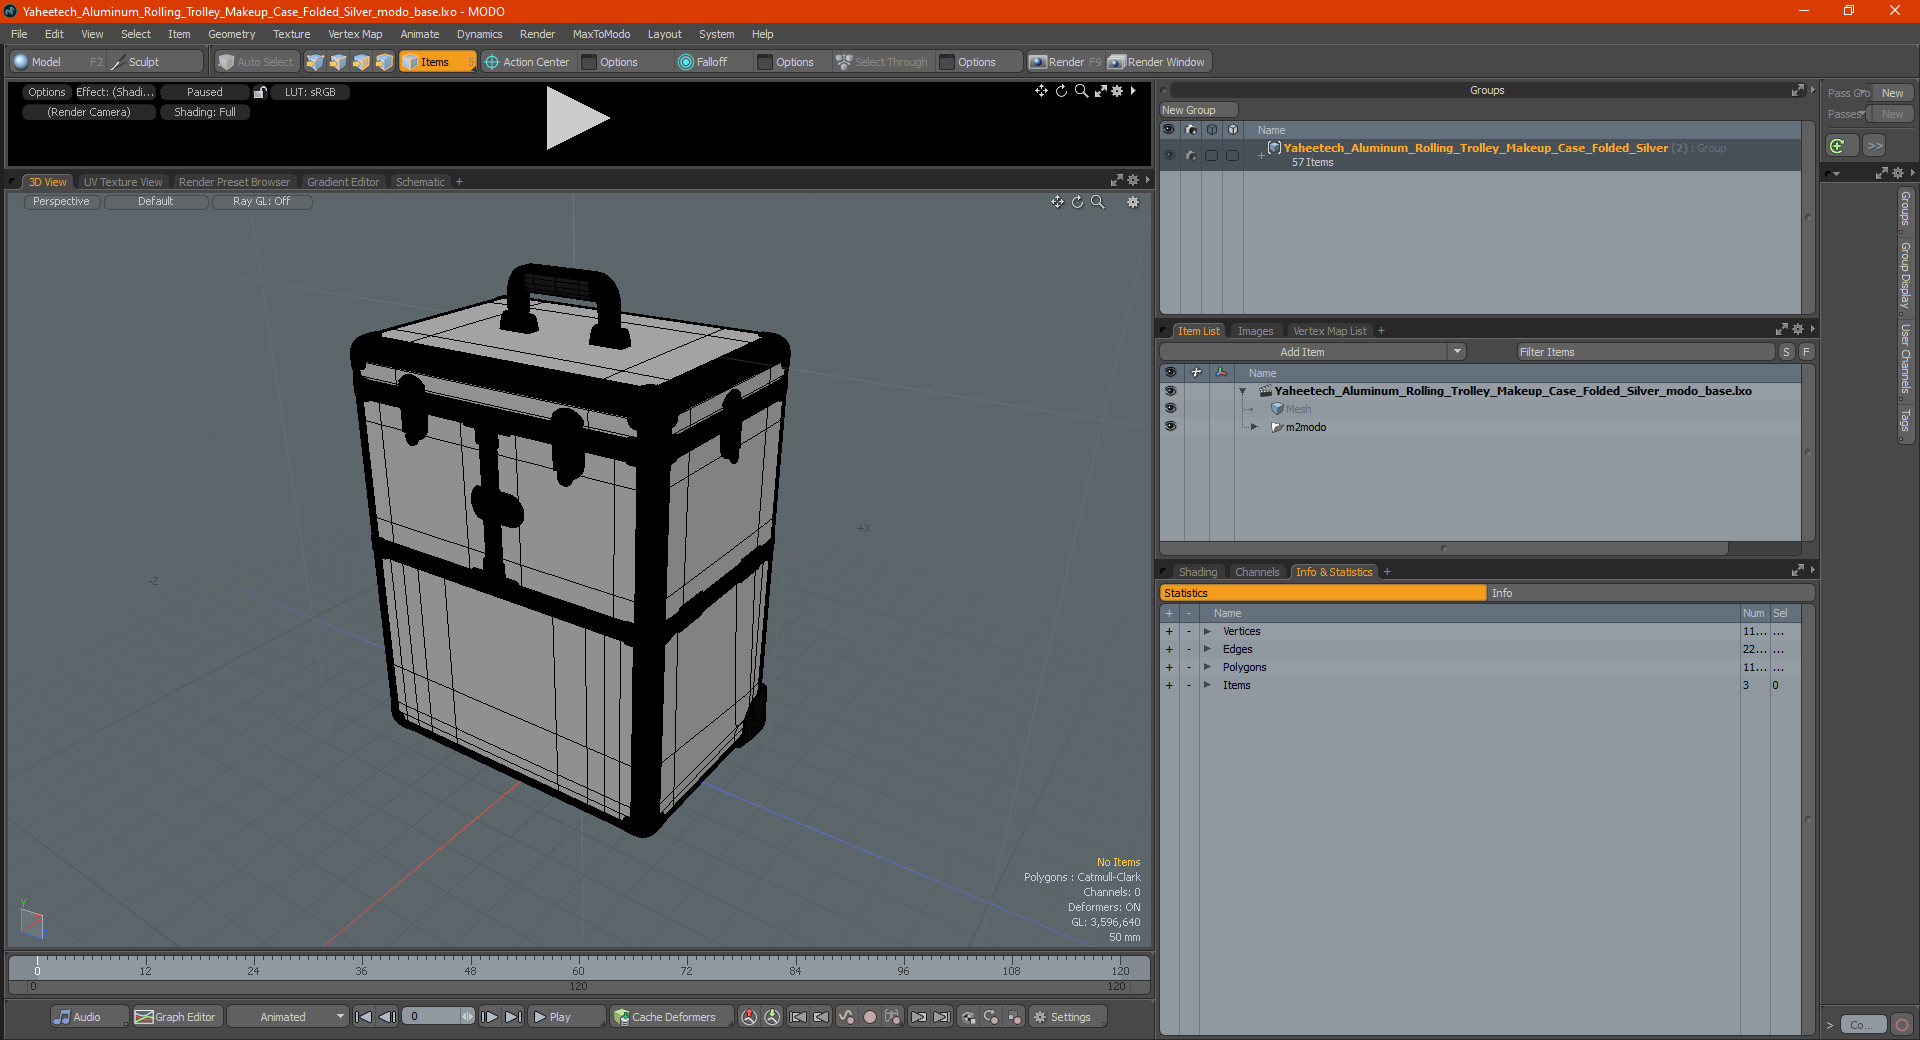Open the Animated keying dropdown
1920x1040 pixels.
pyautogui.click(x=288, y=1017)
